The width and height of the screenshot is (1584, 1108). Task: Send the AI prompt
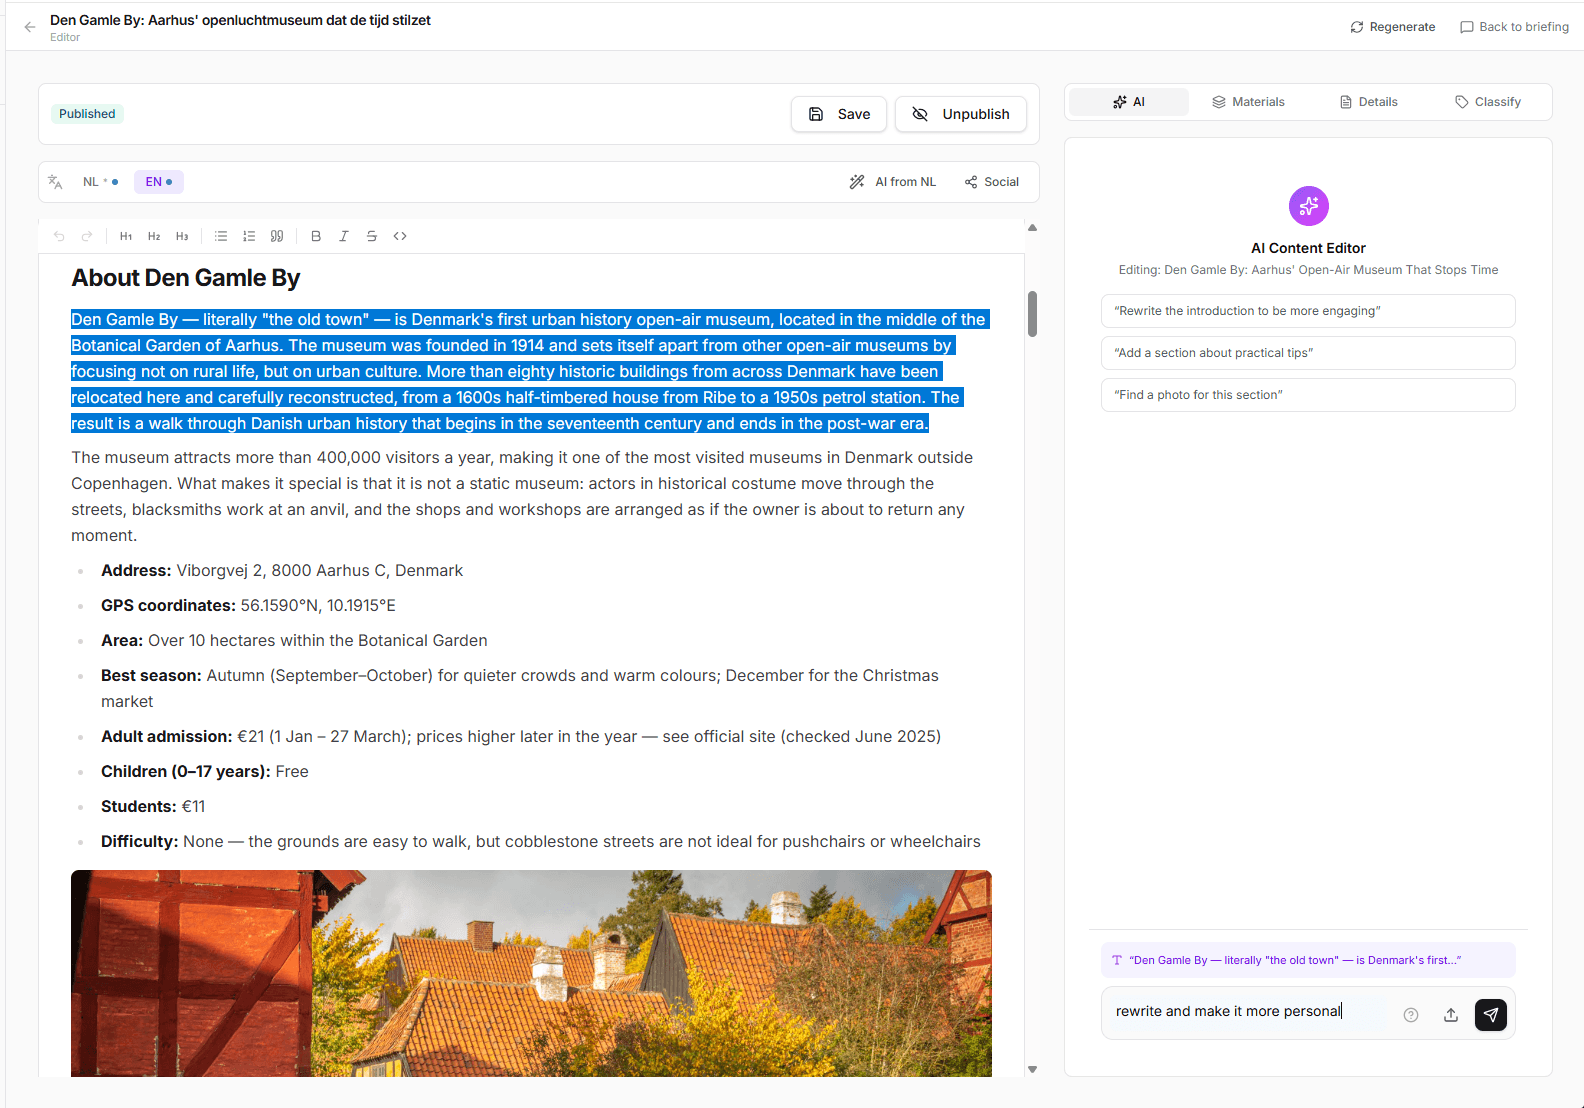1491,1015
